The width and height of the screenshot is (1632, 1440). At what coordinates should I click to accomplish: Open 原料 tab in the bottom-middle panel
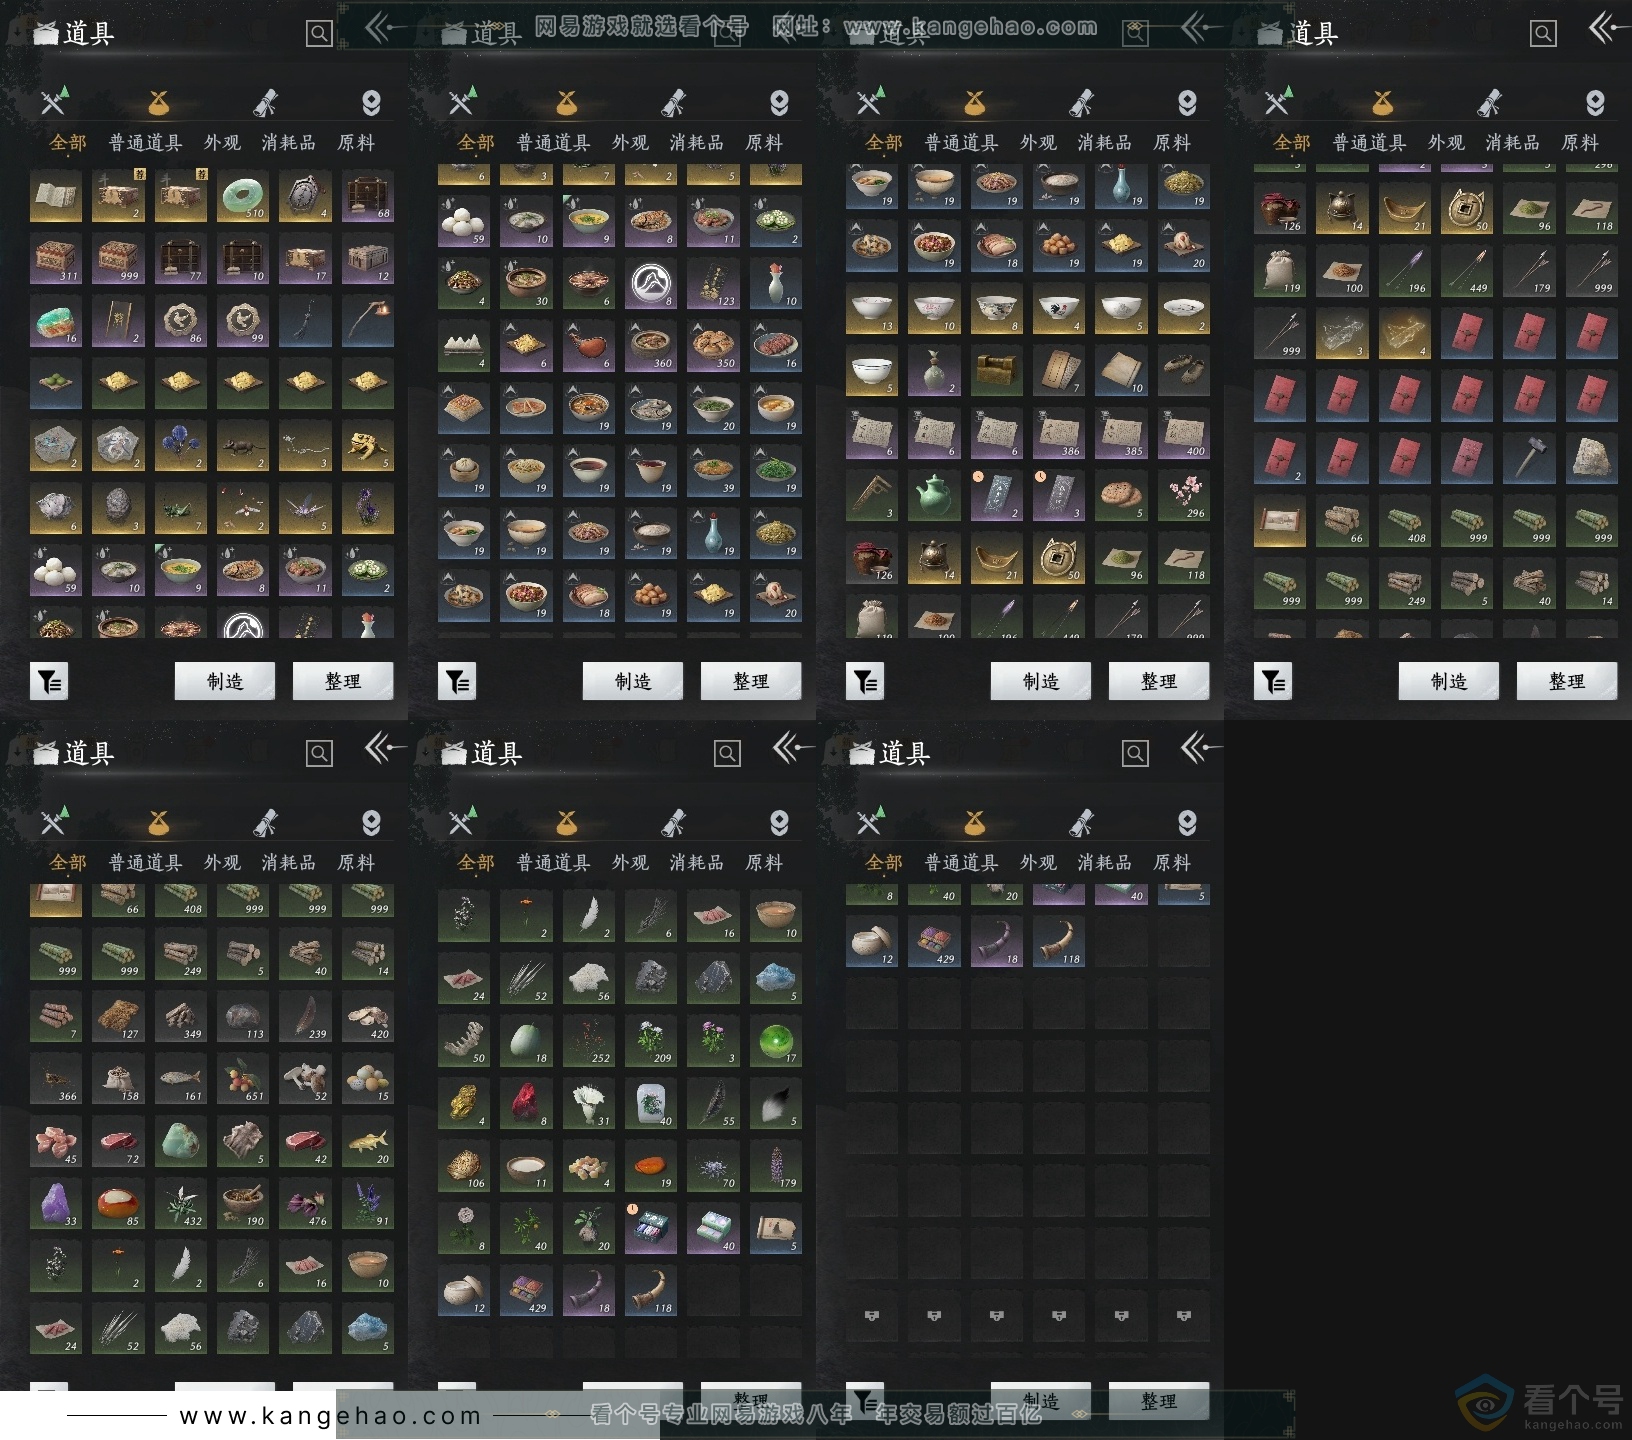tap(764, 863)
